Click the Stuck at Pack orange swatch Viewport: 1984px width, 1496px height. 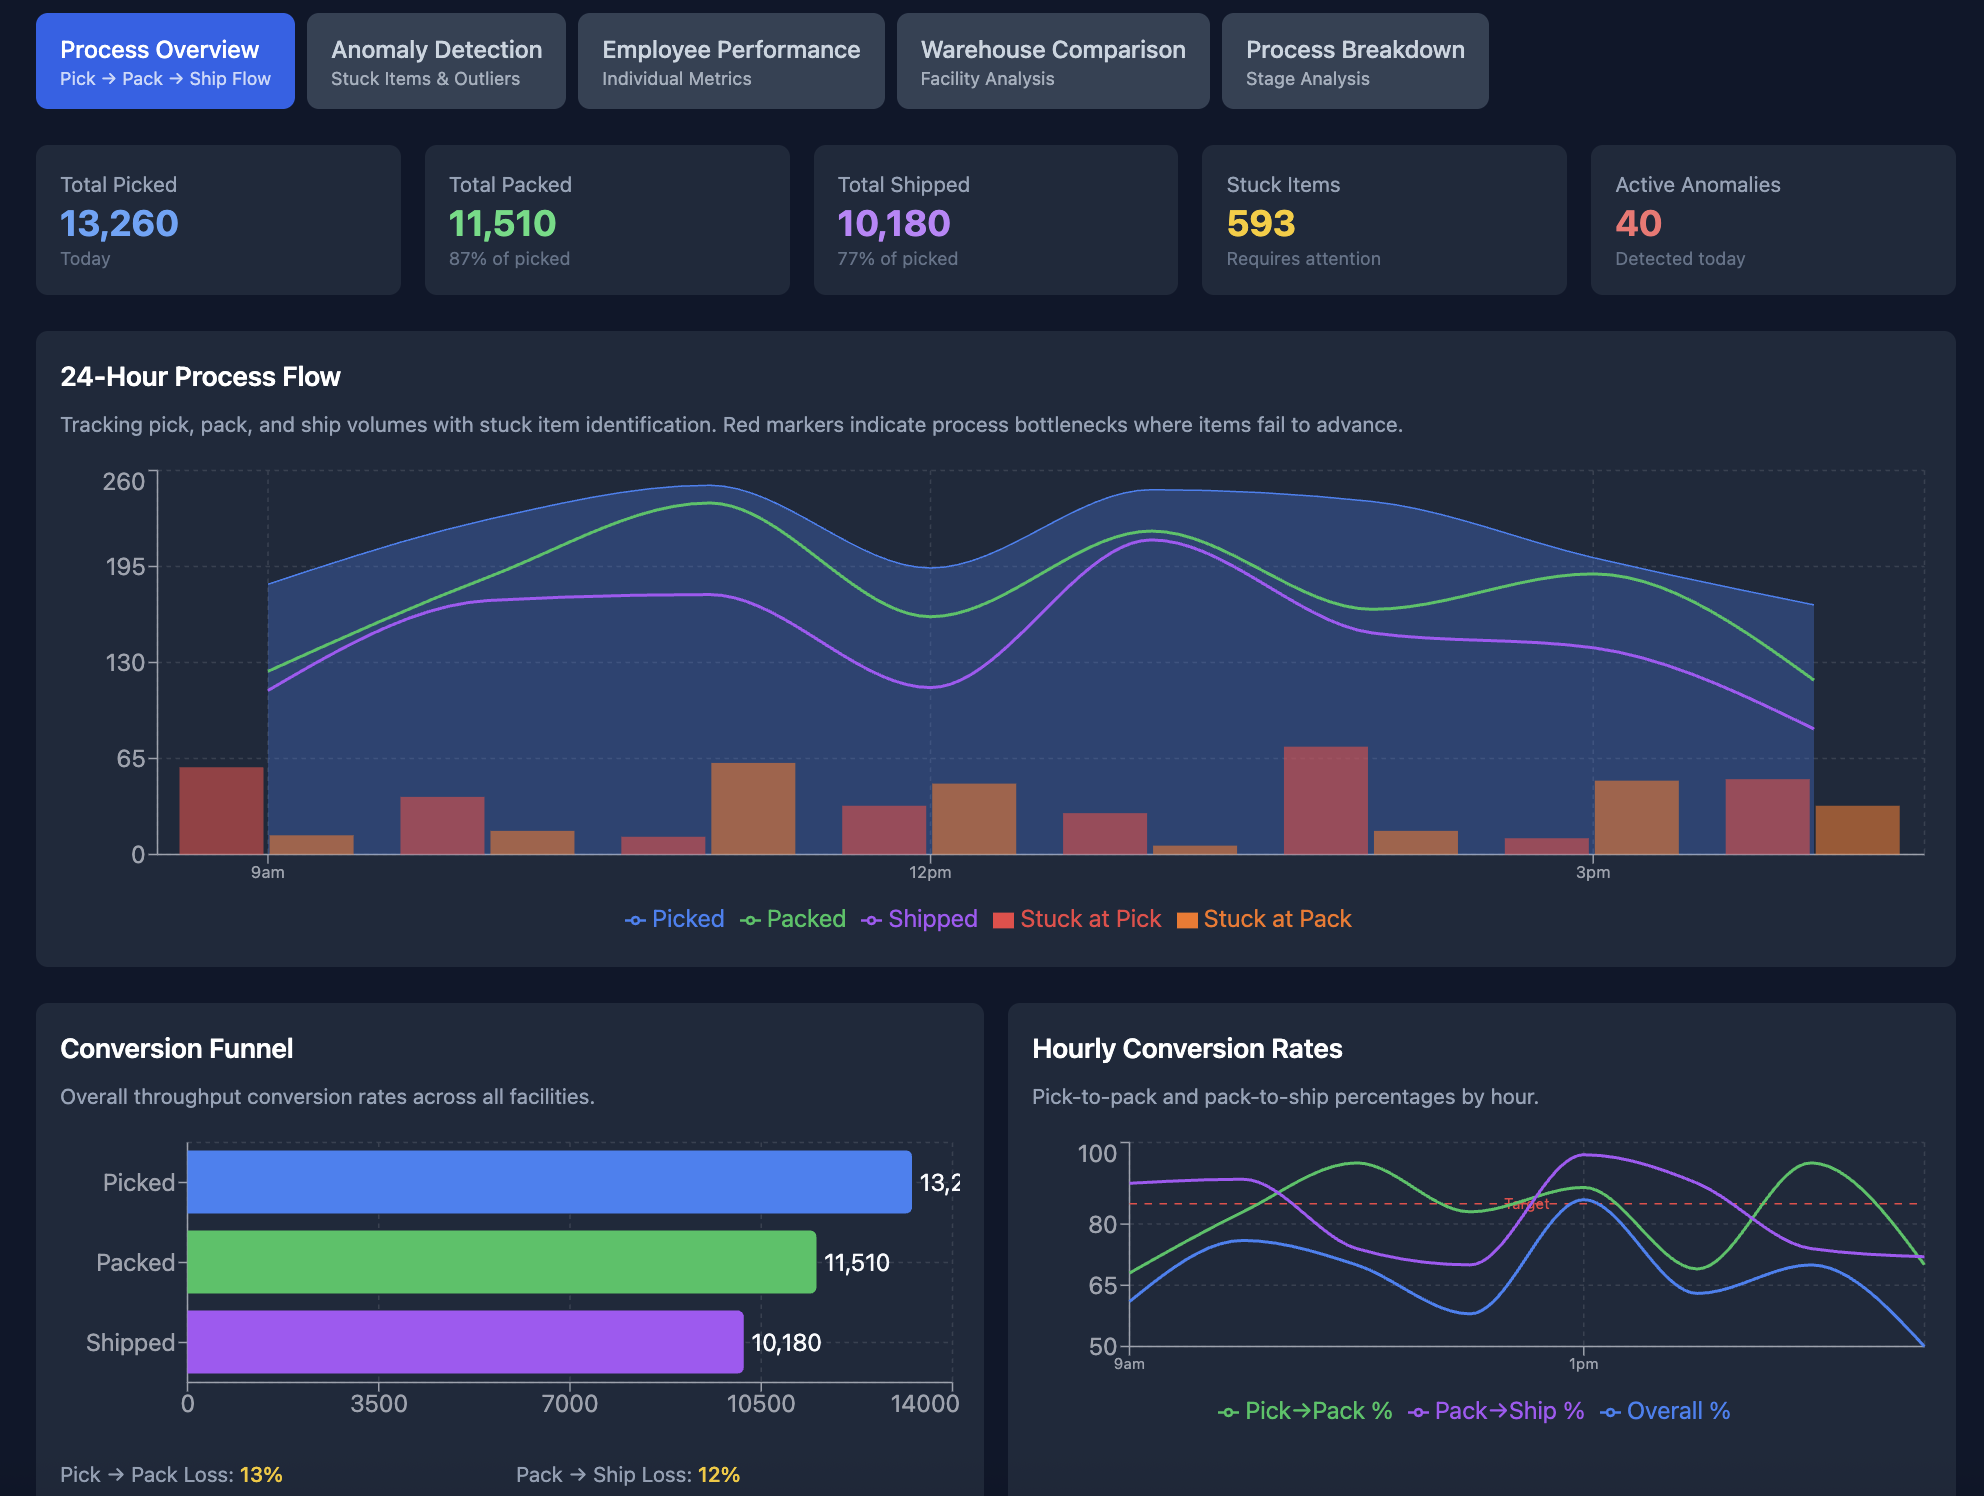(x=1187, y=920)
